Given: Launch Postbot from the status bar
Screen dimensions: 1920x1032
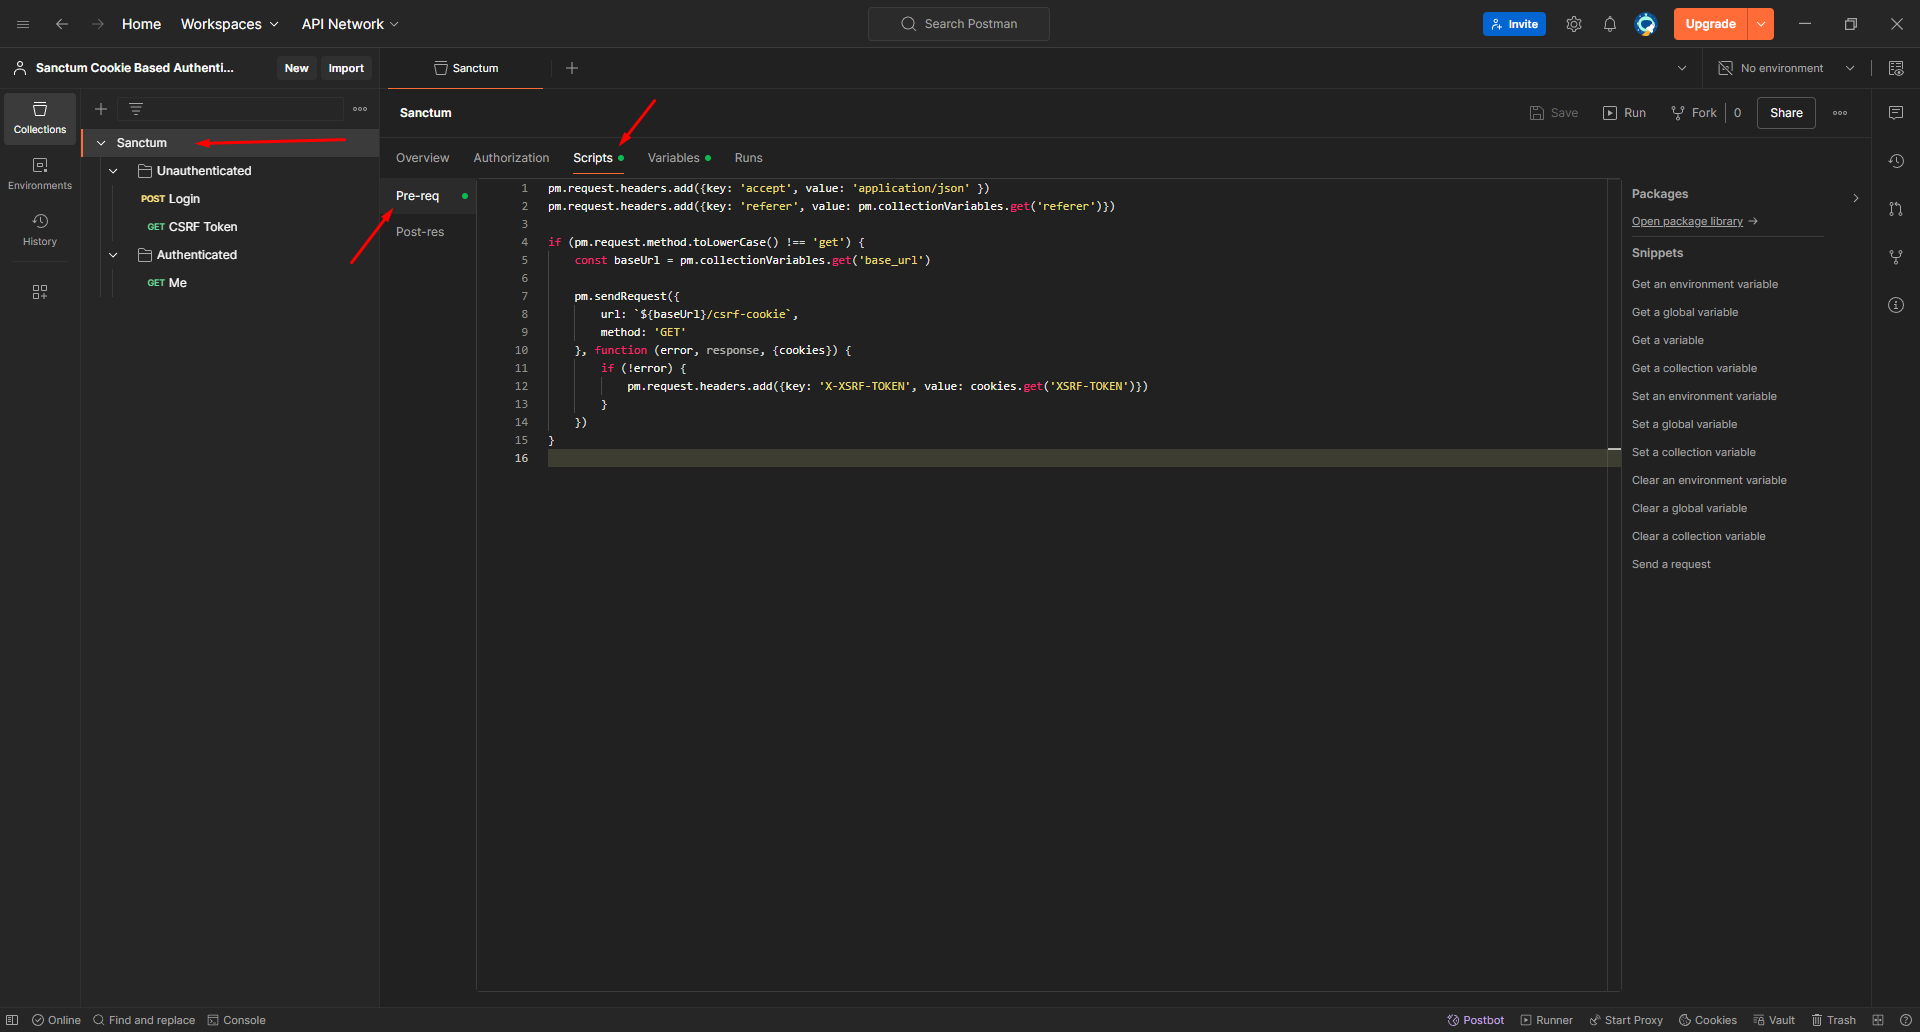Looking at the screenshot, I should pos(1475,1020).
